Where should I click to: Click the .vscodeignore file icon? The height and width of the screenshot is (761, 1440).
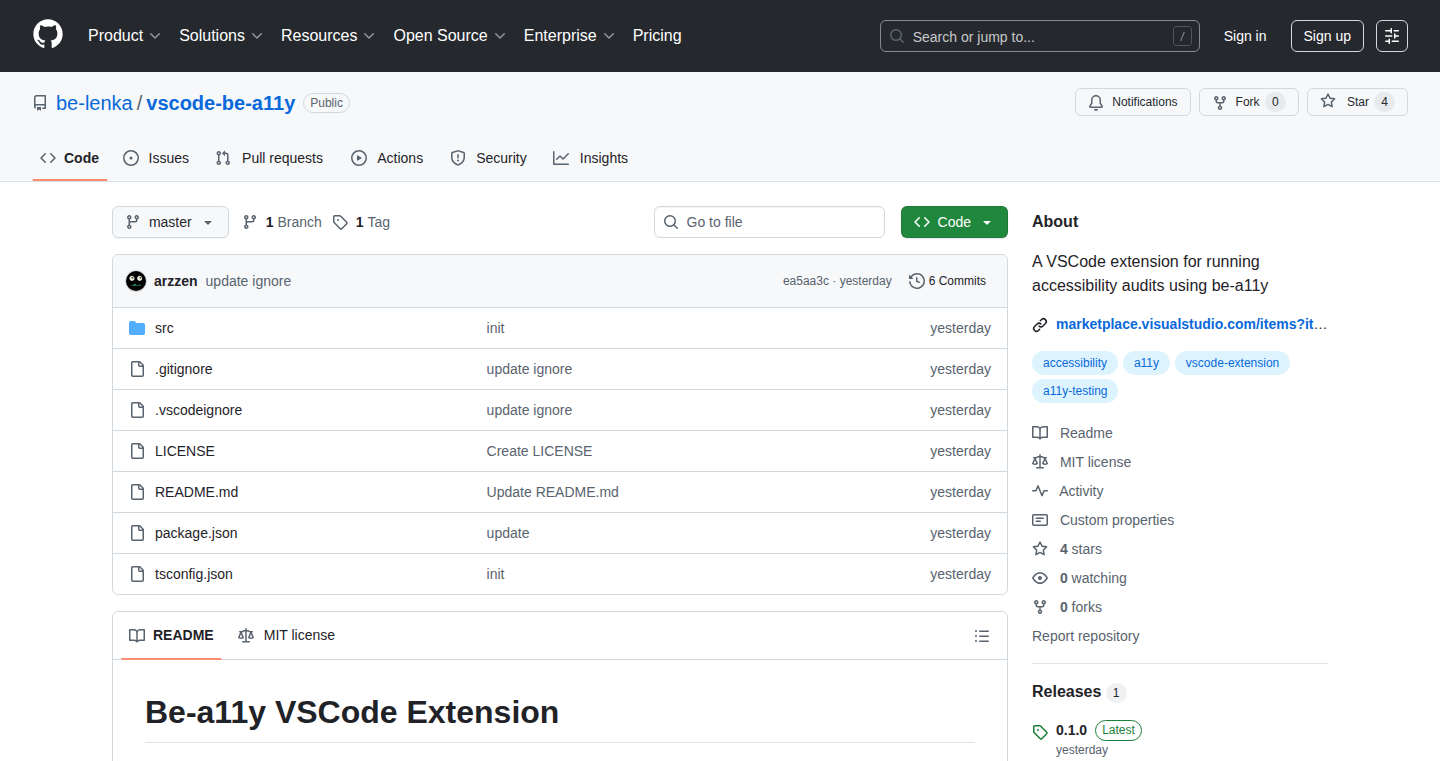137,410
